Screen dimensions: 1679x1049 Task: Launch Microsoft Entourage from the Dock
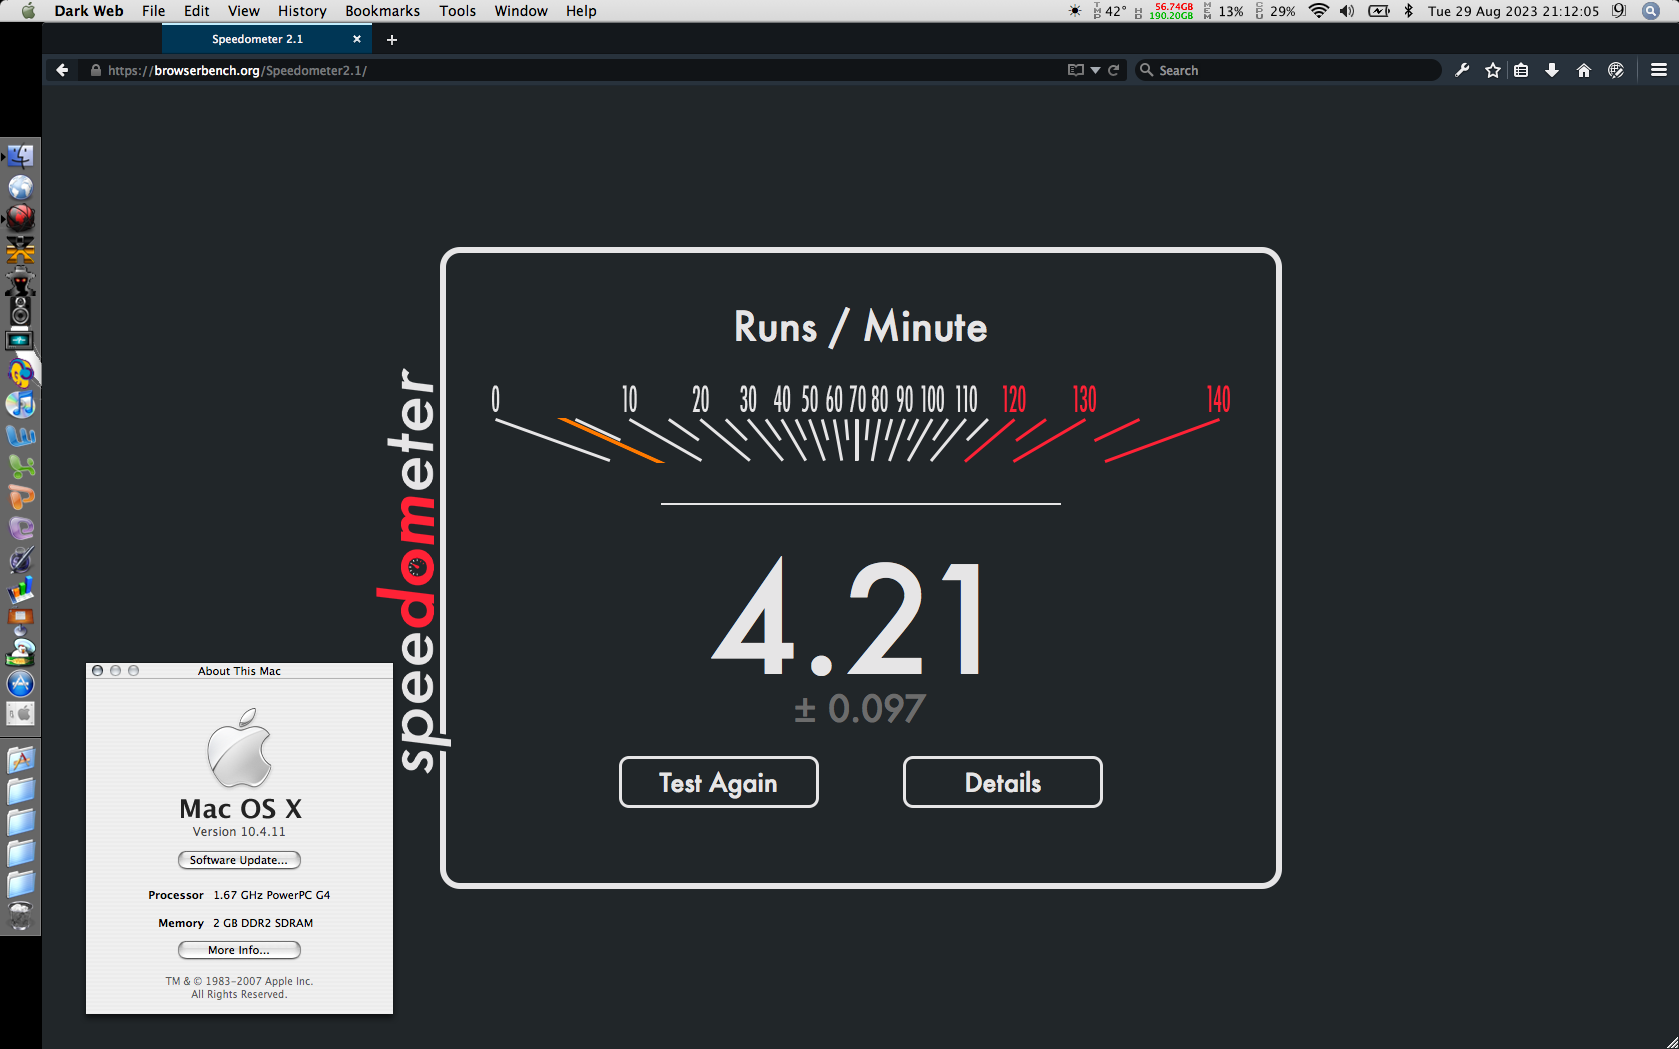20,528
